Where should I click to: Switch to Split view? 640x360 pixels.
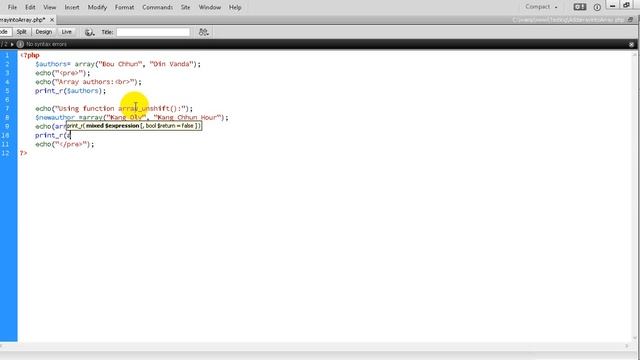[22, 32]
